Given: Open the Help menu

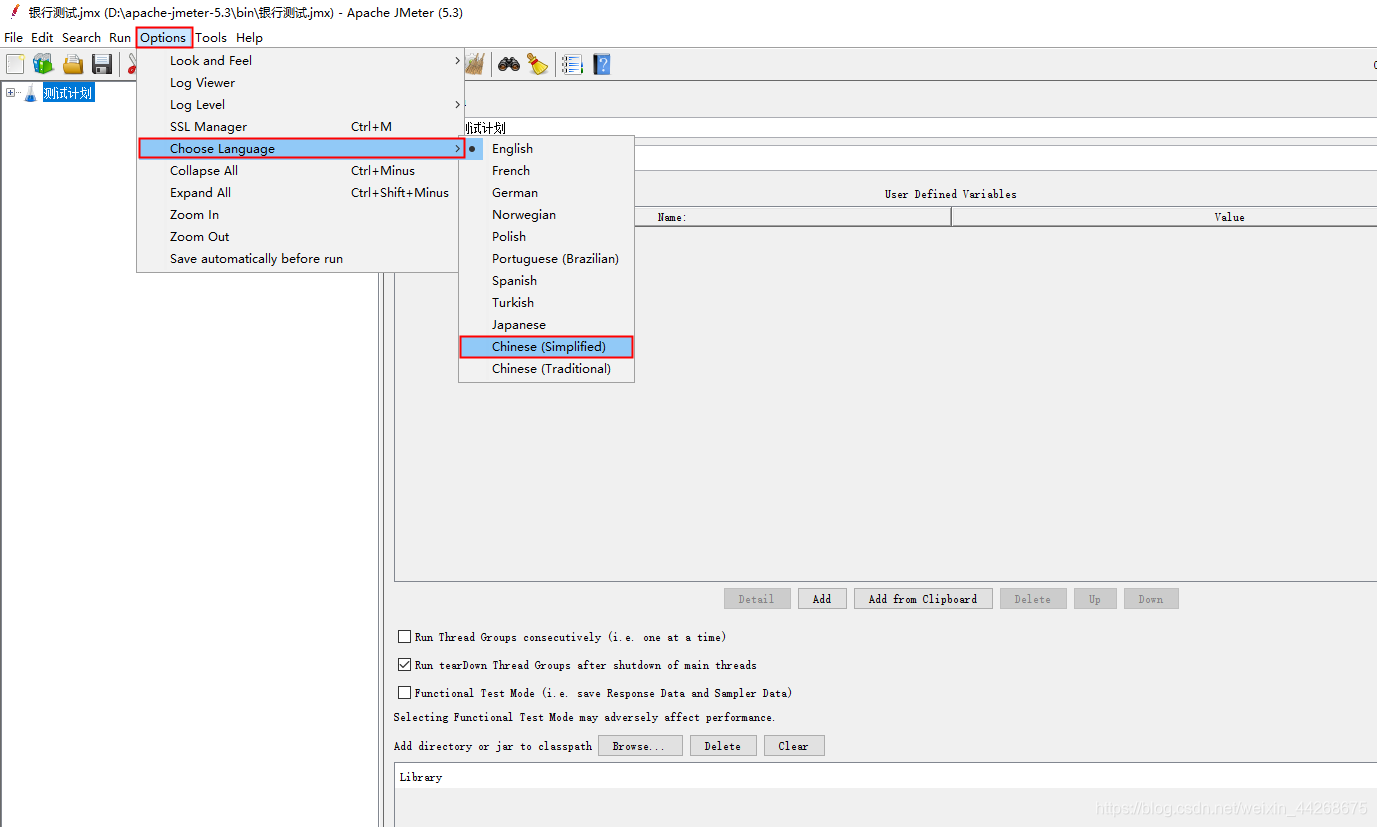Looking at the screenshot, I should 249,38.
